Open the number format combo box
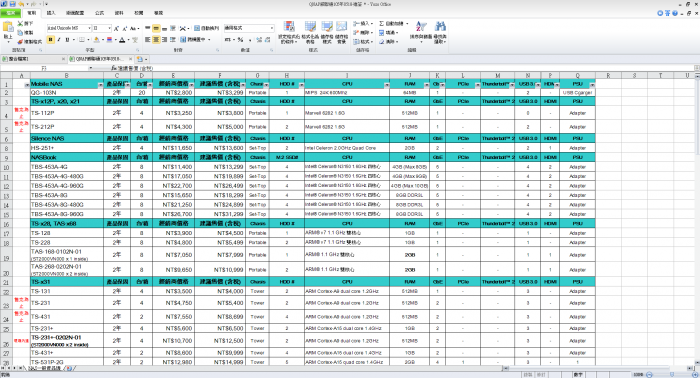Screen dimensions: 700x378 point(249,28)
